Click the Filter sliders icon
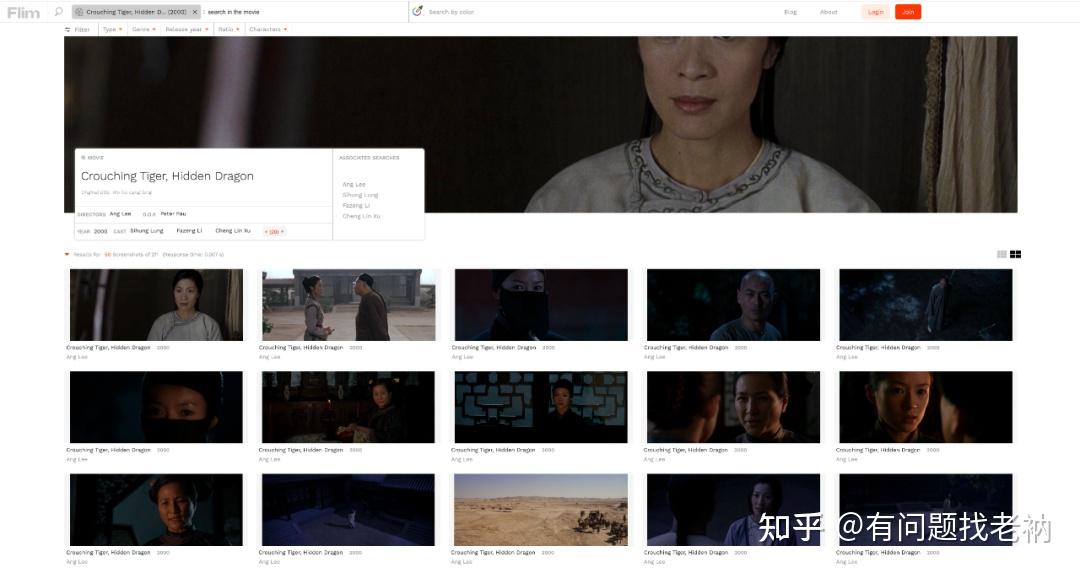The height and width of the screenshot is (573, 1080). [68, 30]
